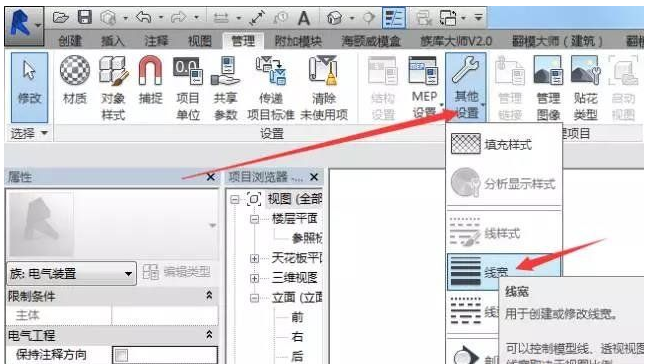Click 启动视图 (Starting View)
Screen dimensions: 647x364
623,88
